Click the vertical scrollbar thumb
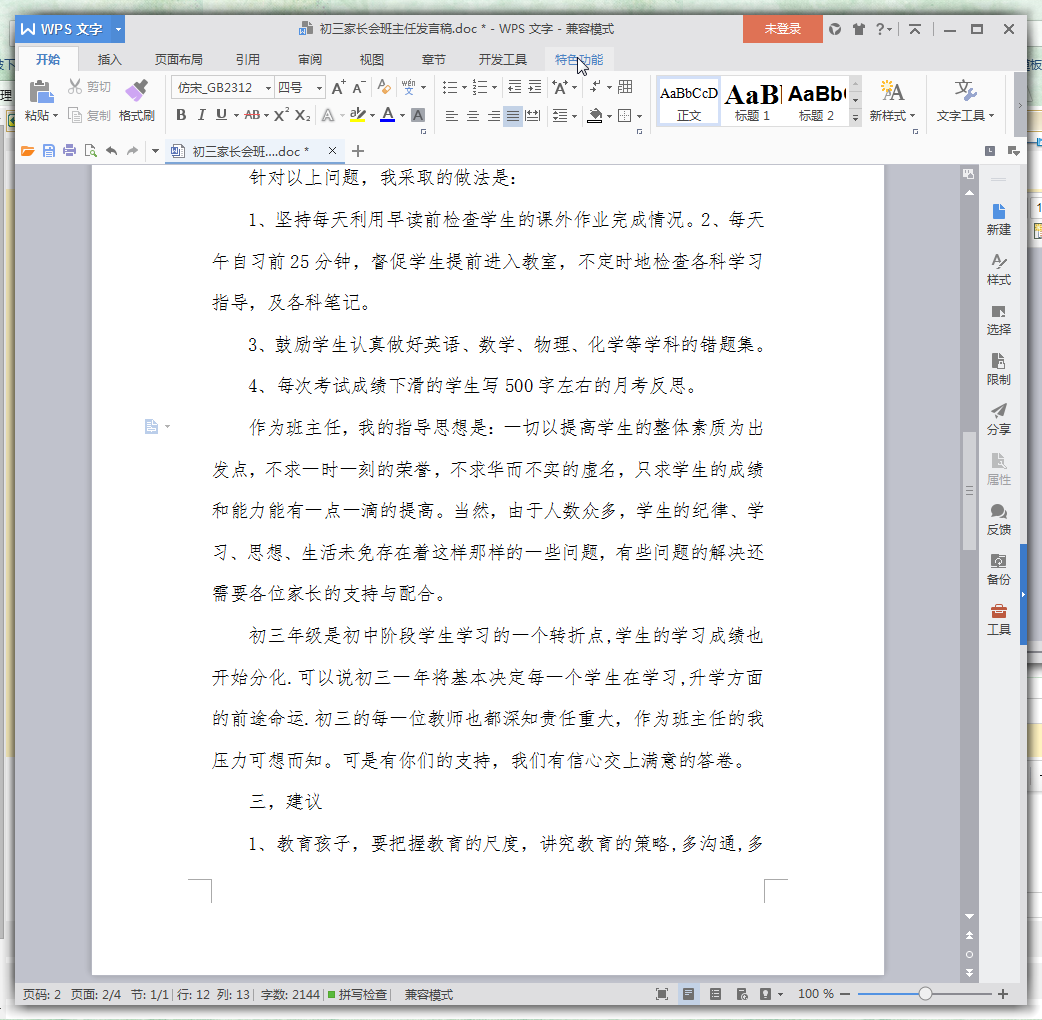1042x1020 pixels. click(969, 491)
